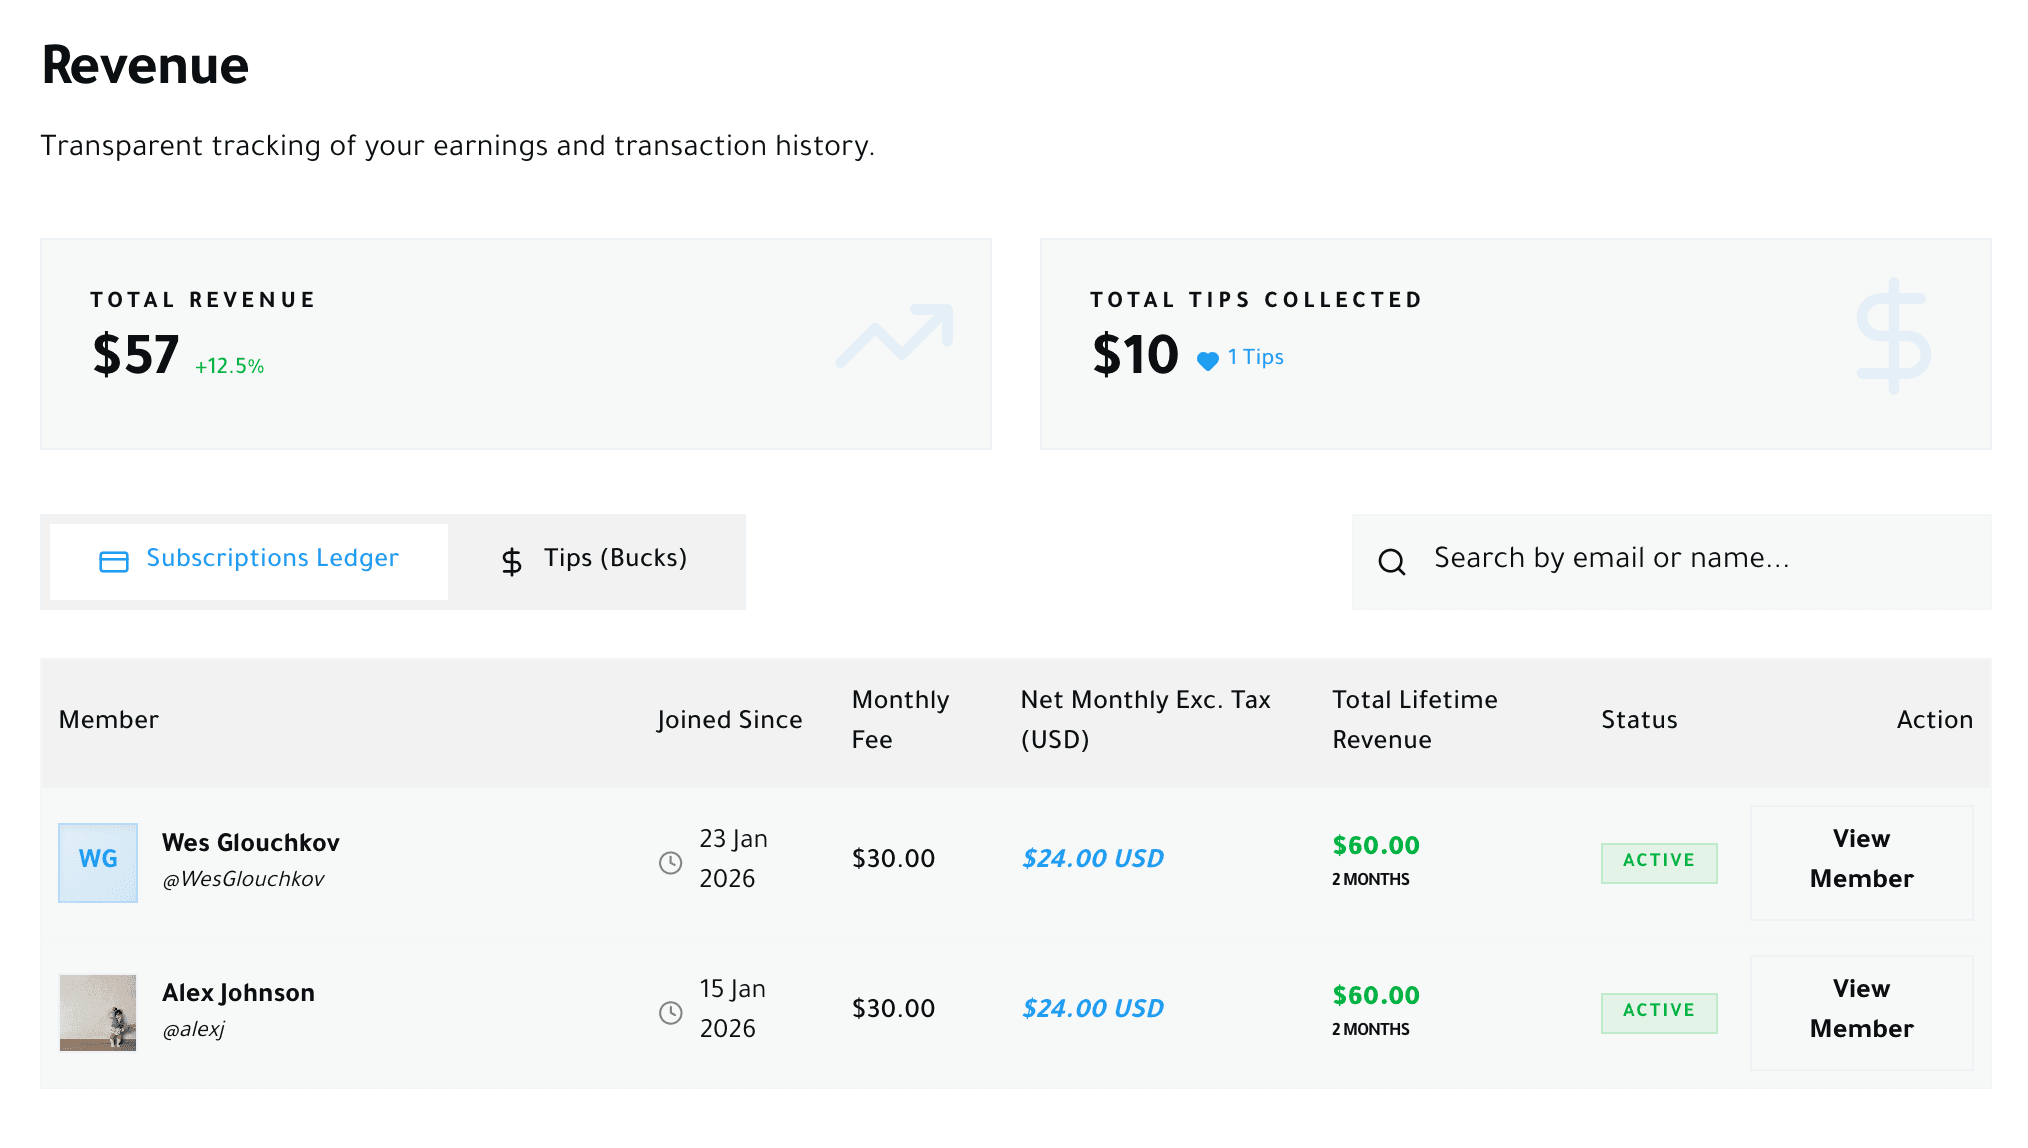This screenshot has width=2028, height=1148.
Task: Click View Member for Wes Glouchkov
Action: [x=1860, y=861]
